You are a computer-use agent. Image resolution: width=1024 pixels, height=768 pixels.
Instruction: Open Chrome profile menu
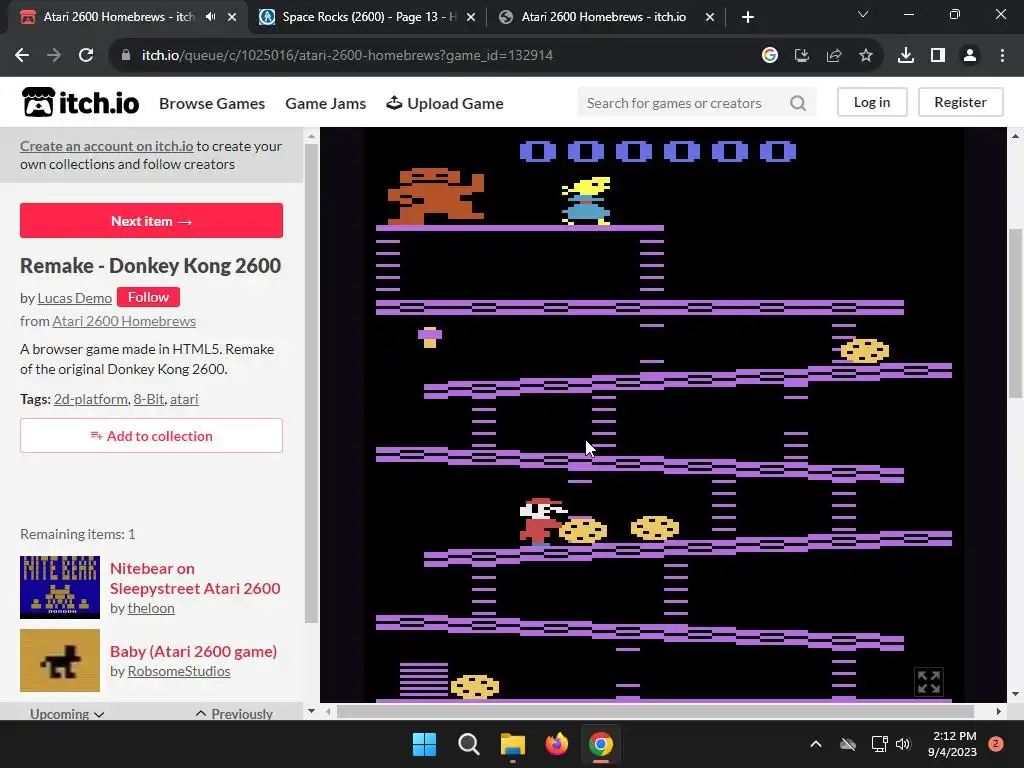coord(970,56)
